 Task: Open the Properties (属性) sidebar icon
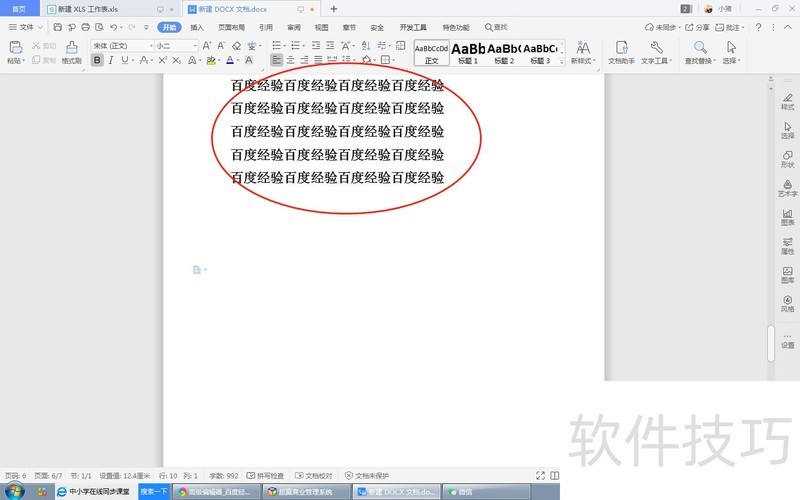(x=787, y=246)
